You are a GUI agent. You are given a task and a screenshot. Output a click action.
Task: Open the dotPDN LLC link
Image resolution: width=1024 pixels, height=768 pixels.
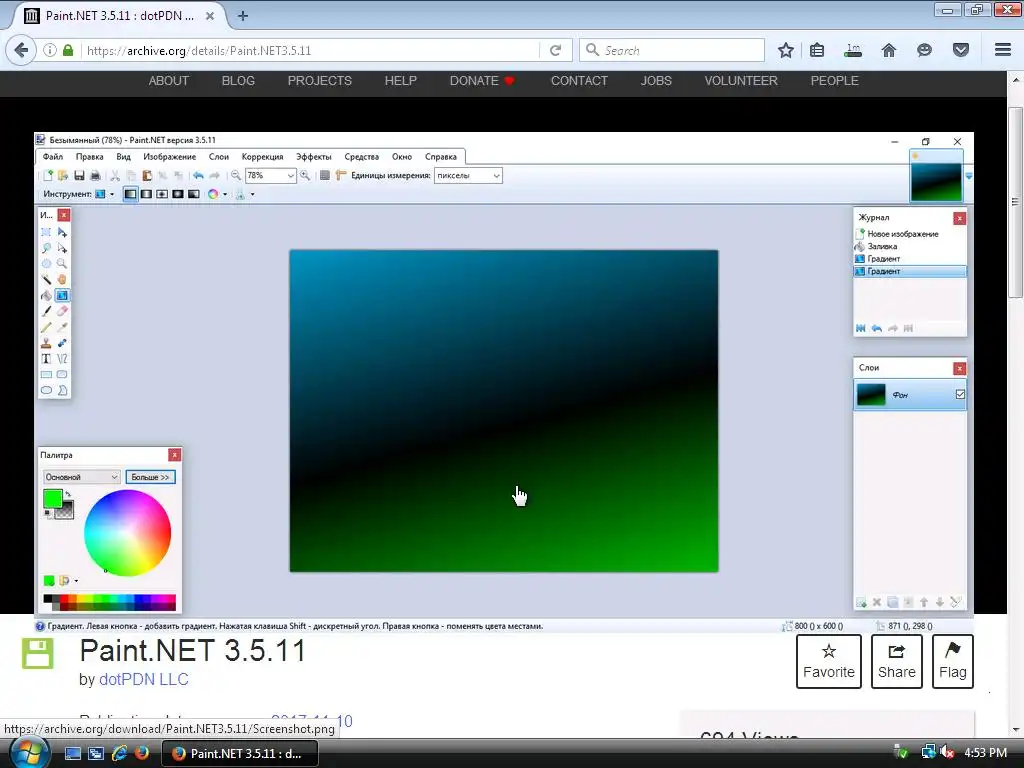click(144, 679)
